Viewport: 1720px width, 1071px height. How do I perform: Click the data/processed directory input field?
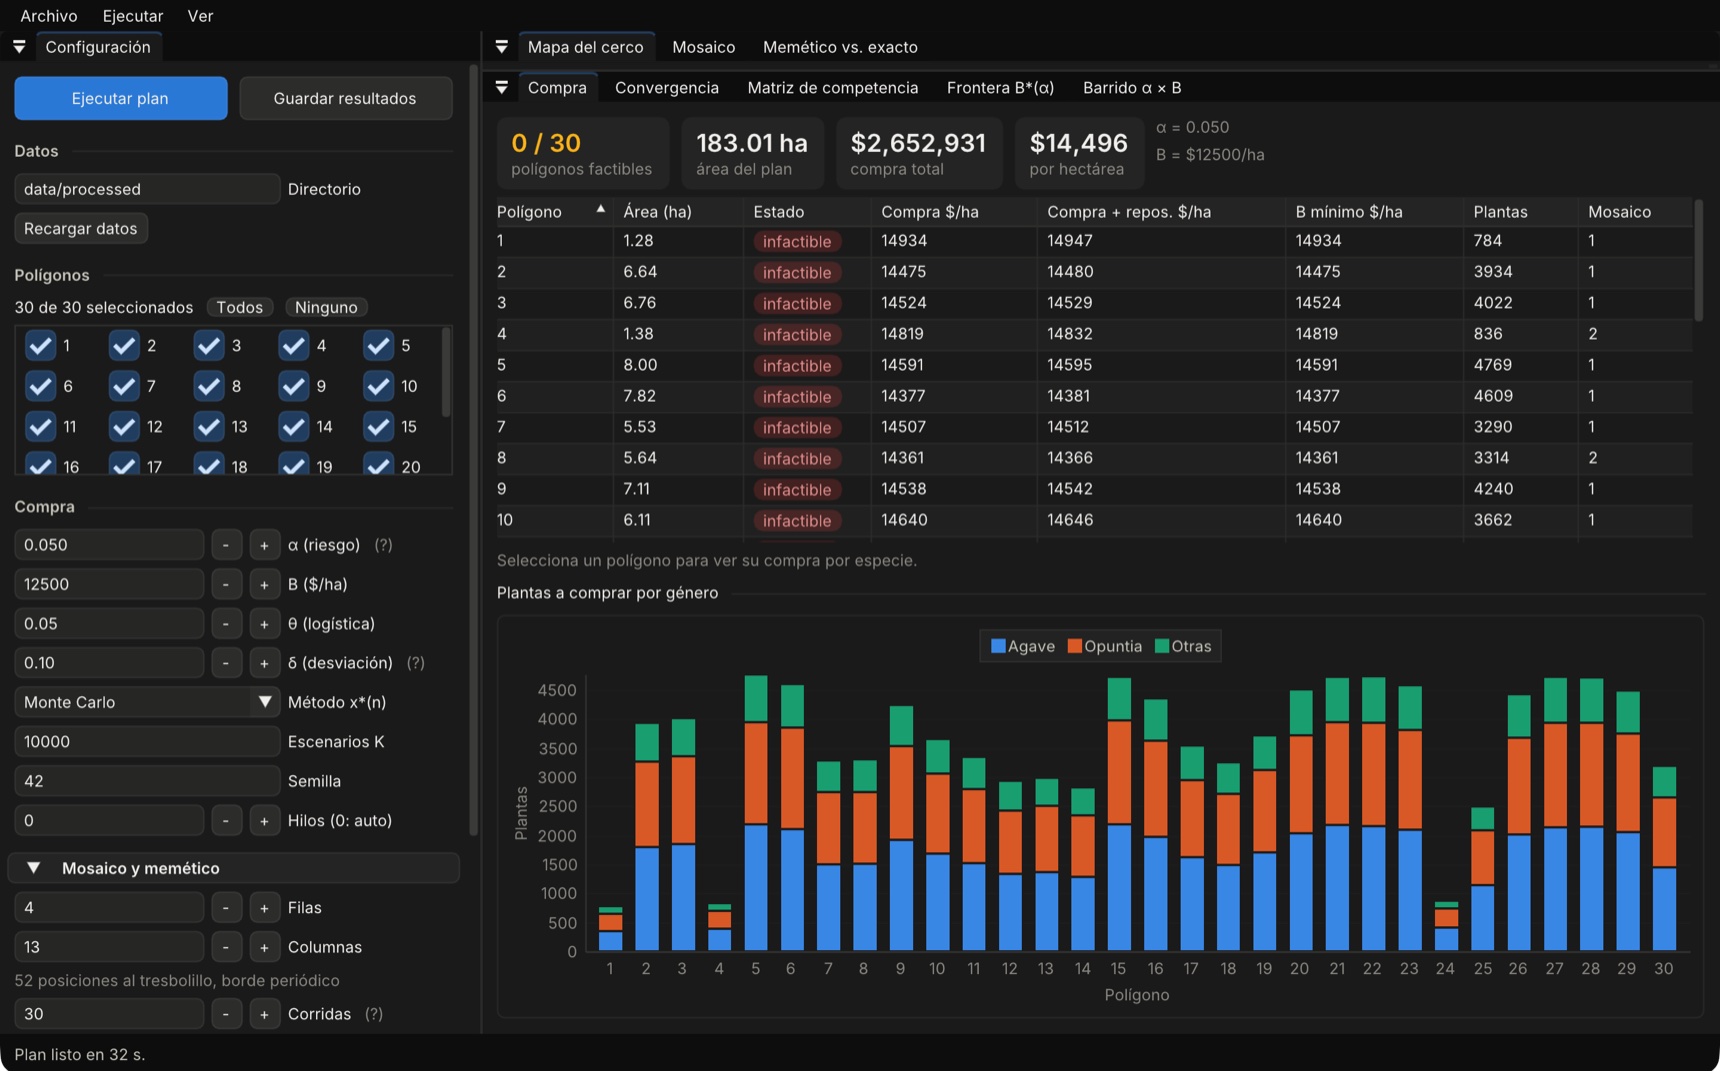[x=147, y=189]
